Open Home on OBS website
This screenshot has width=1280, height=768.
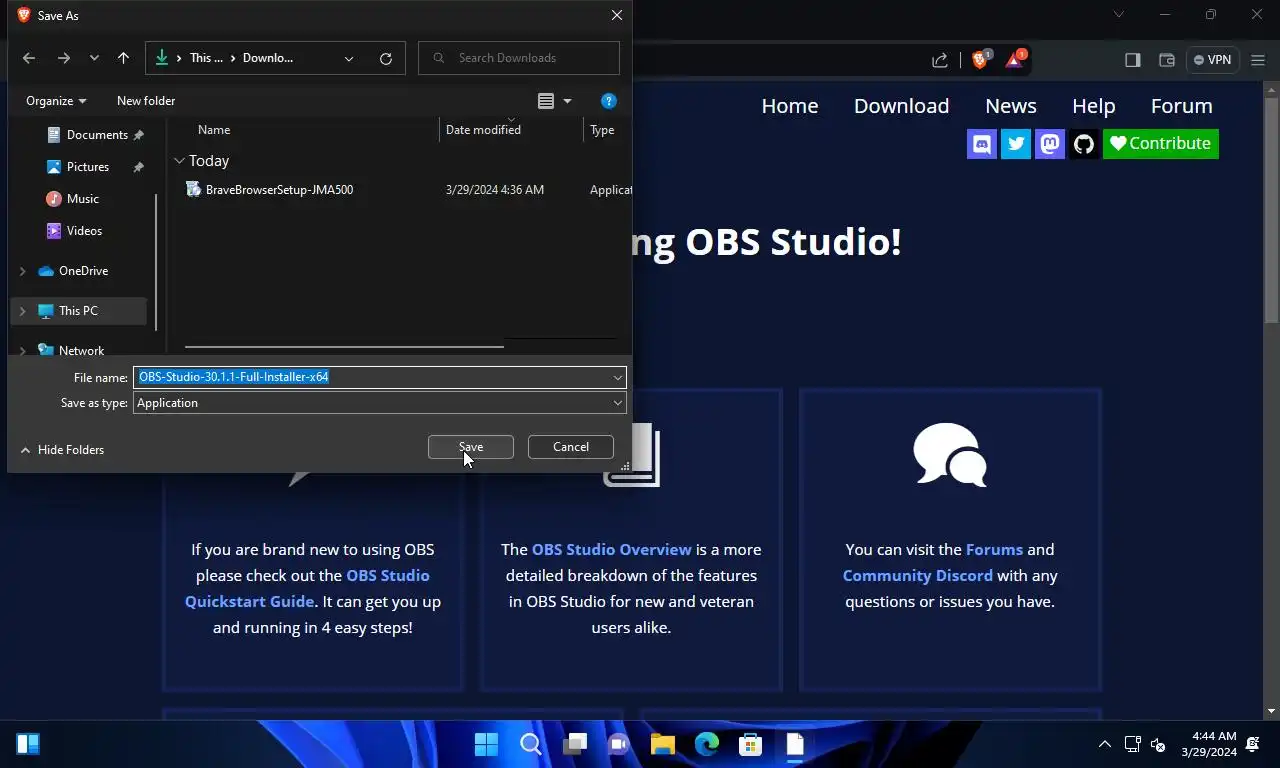(790, 106)
